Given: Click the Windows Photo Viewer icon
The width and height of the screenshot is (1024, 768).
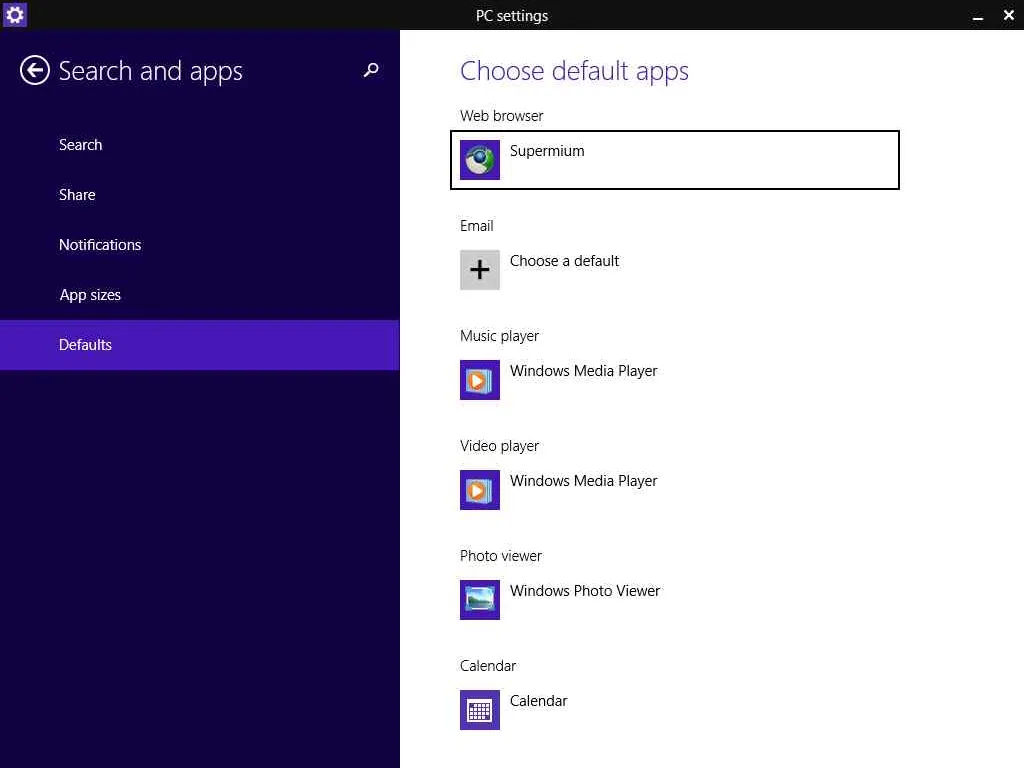Looking at the screenshot, I should coord(480,600).
